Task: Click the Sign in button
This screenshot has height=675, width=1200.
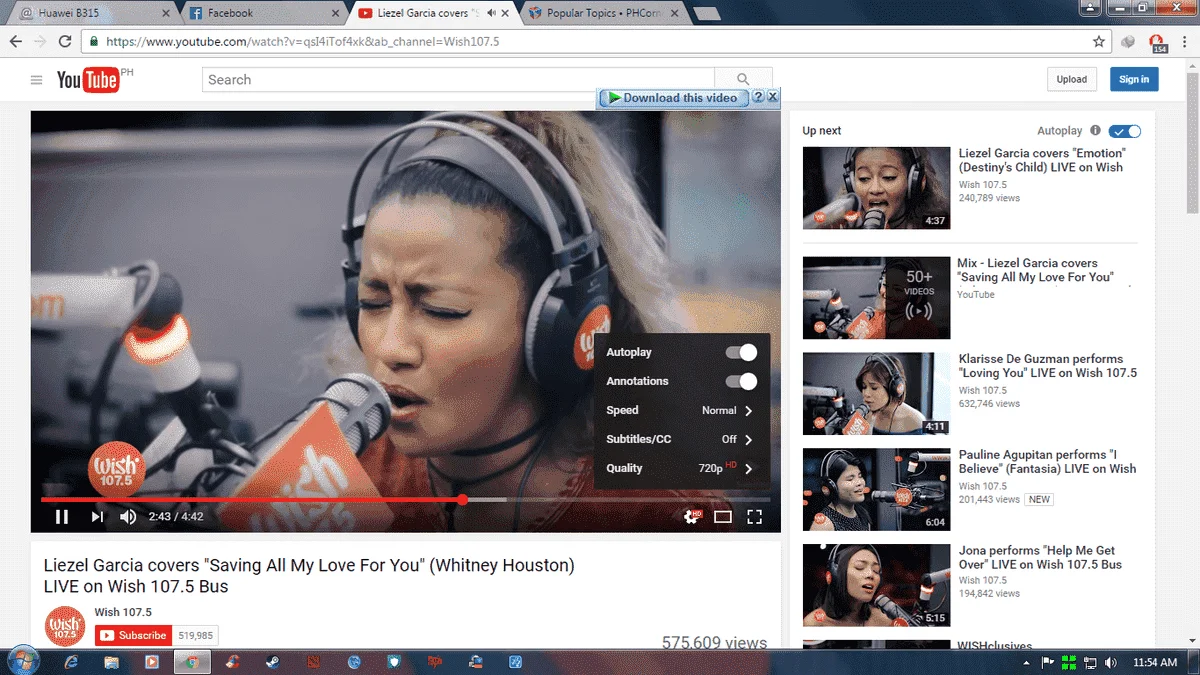Action: pos(1134,79)
